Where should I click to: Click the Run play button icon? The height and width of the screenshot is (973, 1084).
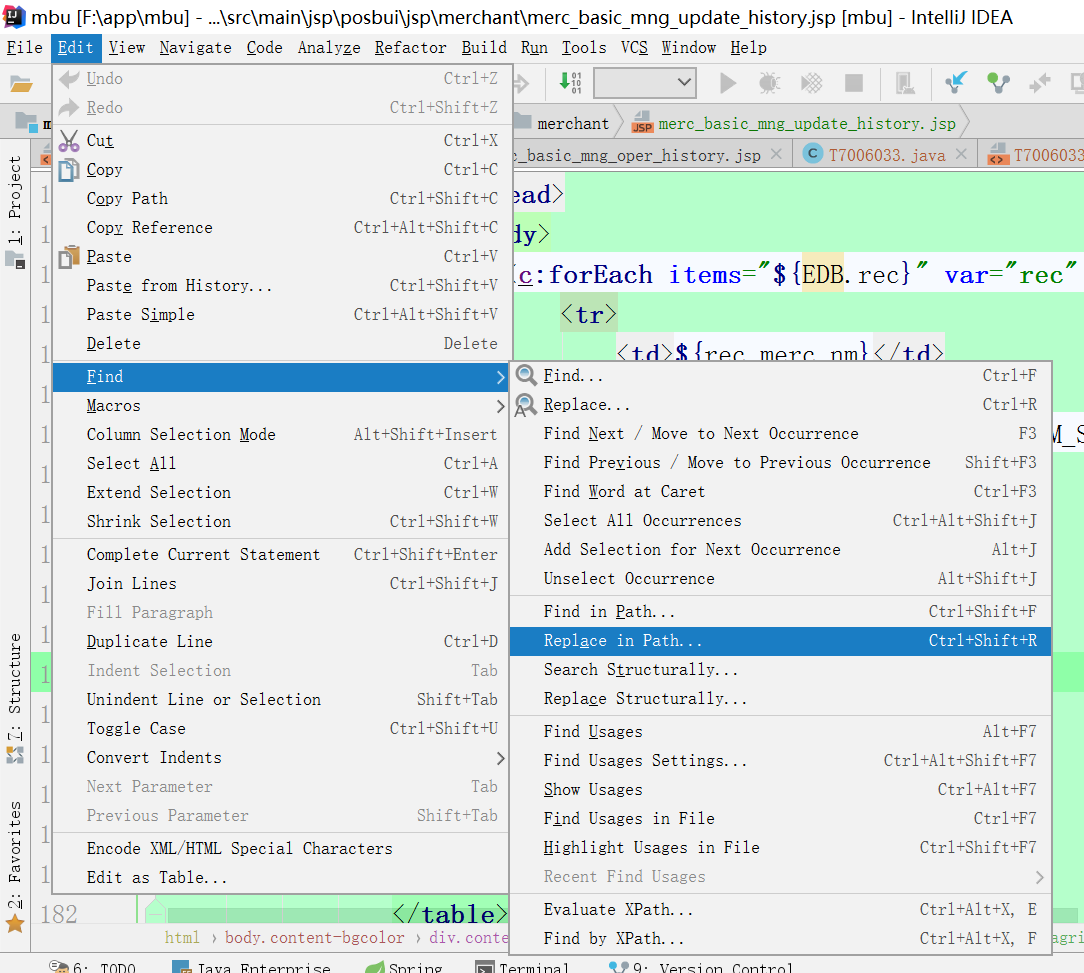coord(727,84)
